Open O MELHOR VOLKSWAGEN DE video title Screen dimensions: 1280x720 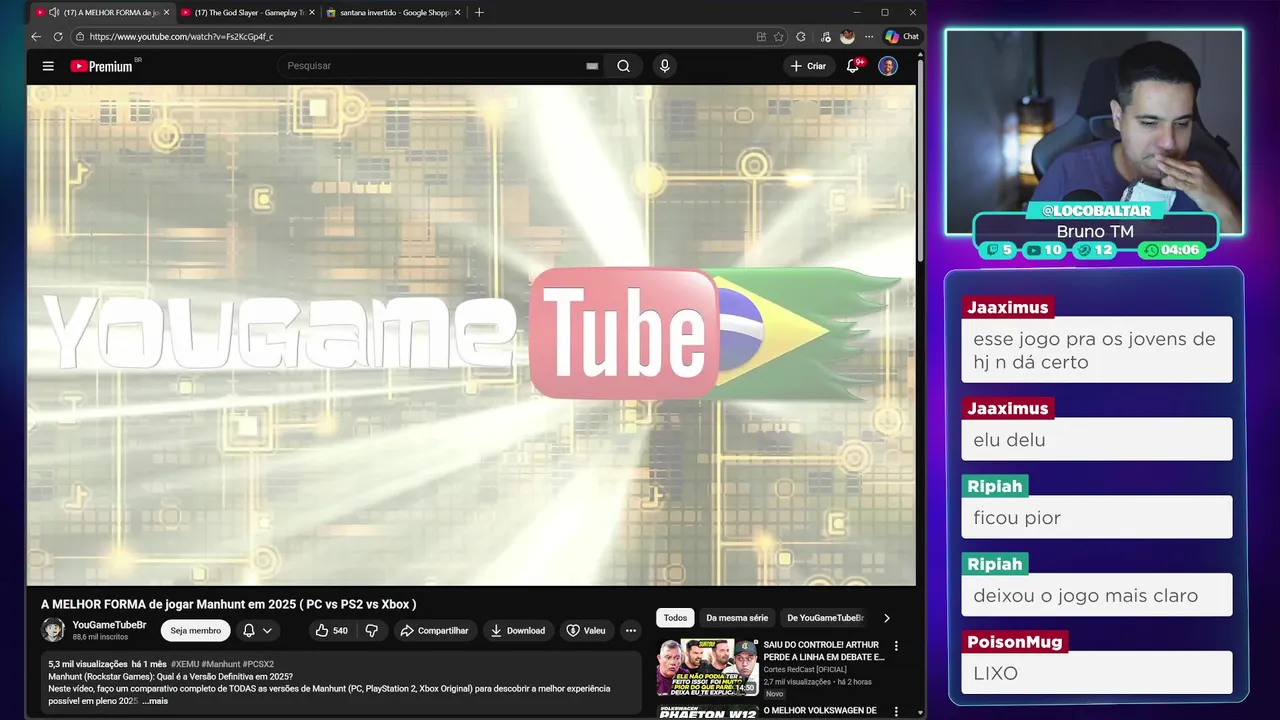(x=820, y=711)
